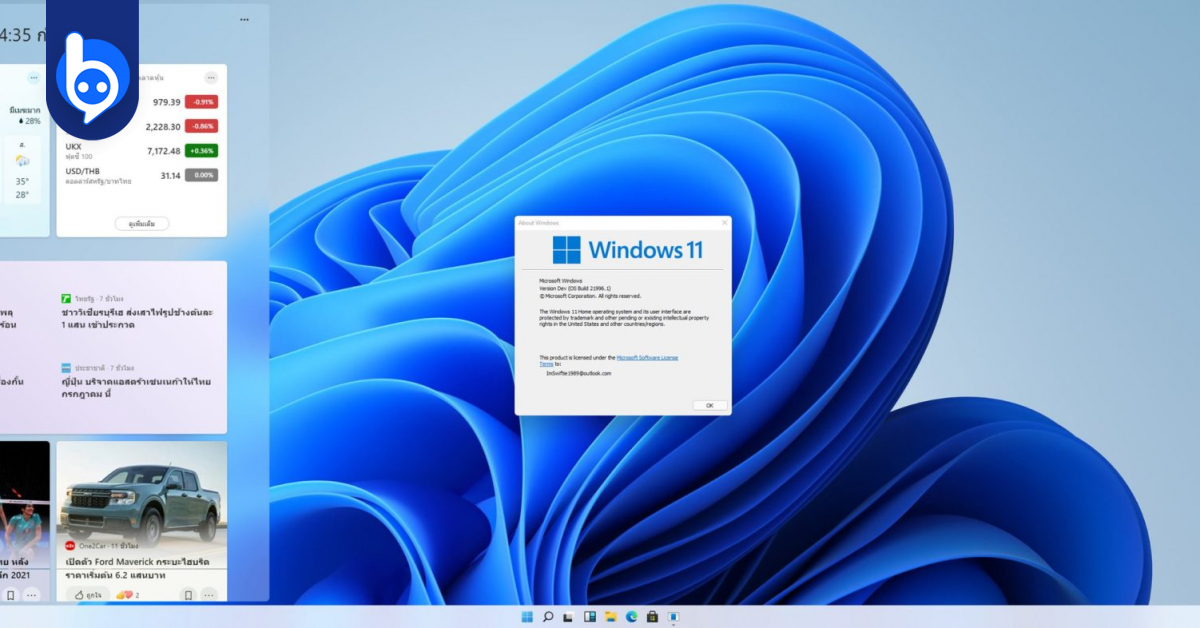Launch File Explorer from the taskbar
Image resolution: width=1200 pixels, height=628 pixels.
611,616
